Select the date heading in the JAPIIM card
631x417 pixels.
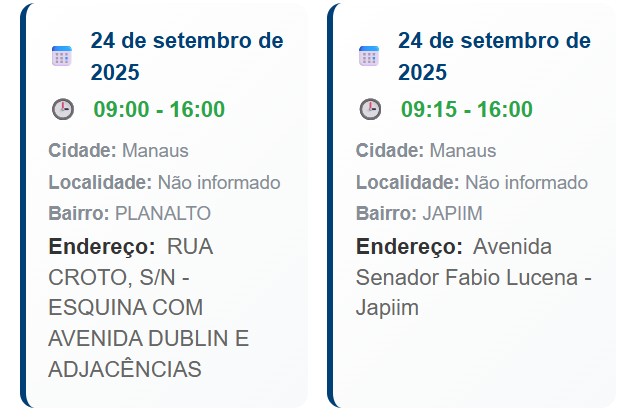[x=494, y=56]
